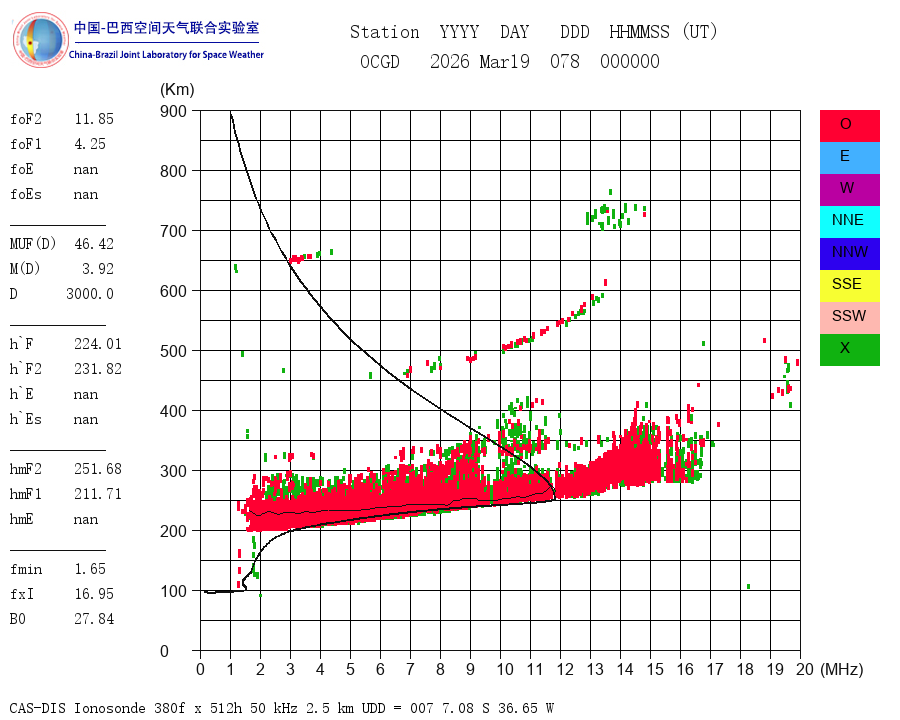Click the B0 value 27.84
Image resolution: width=900 pixels, height=720 pixels.
[x=94, y=619]
